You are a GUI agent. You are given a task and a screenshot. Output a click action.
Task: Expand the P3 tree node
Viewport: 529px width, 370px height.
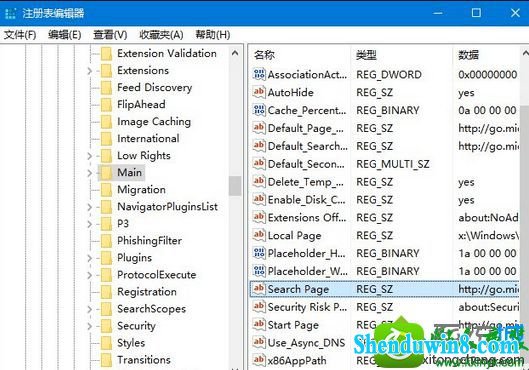pos(89,224)
